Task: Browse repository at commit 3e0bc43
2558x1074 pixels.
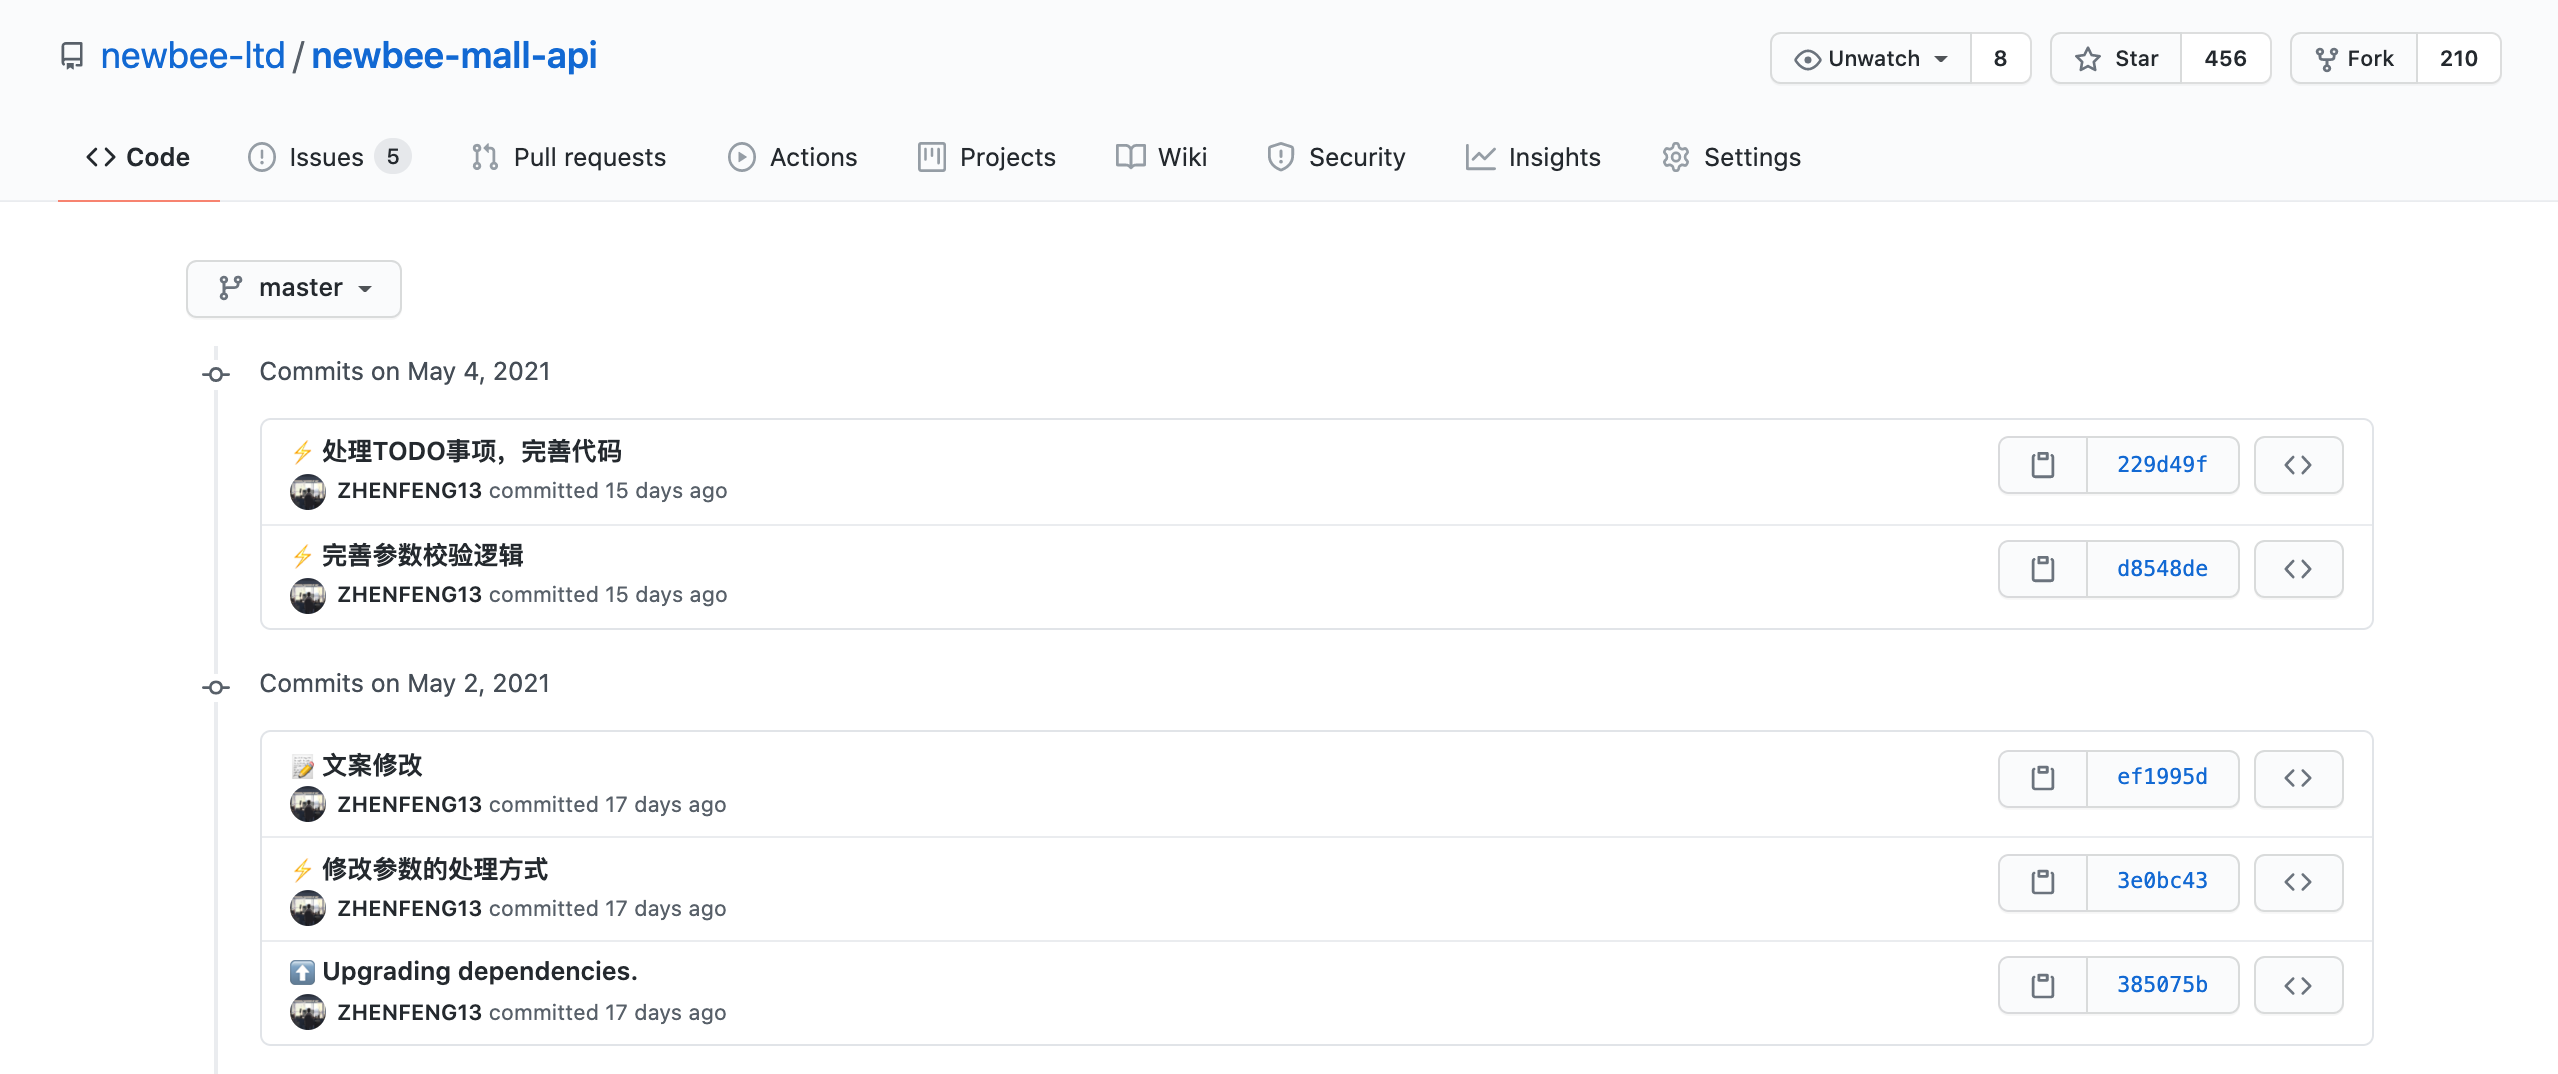Action: (x=2298, y=882)
